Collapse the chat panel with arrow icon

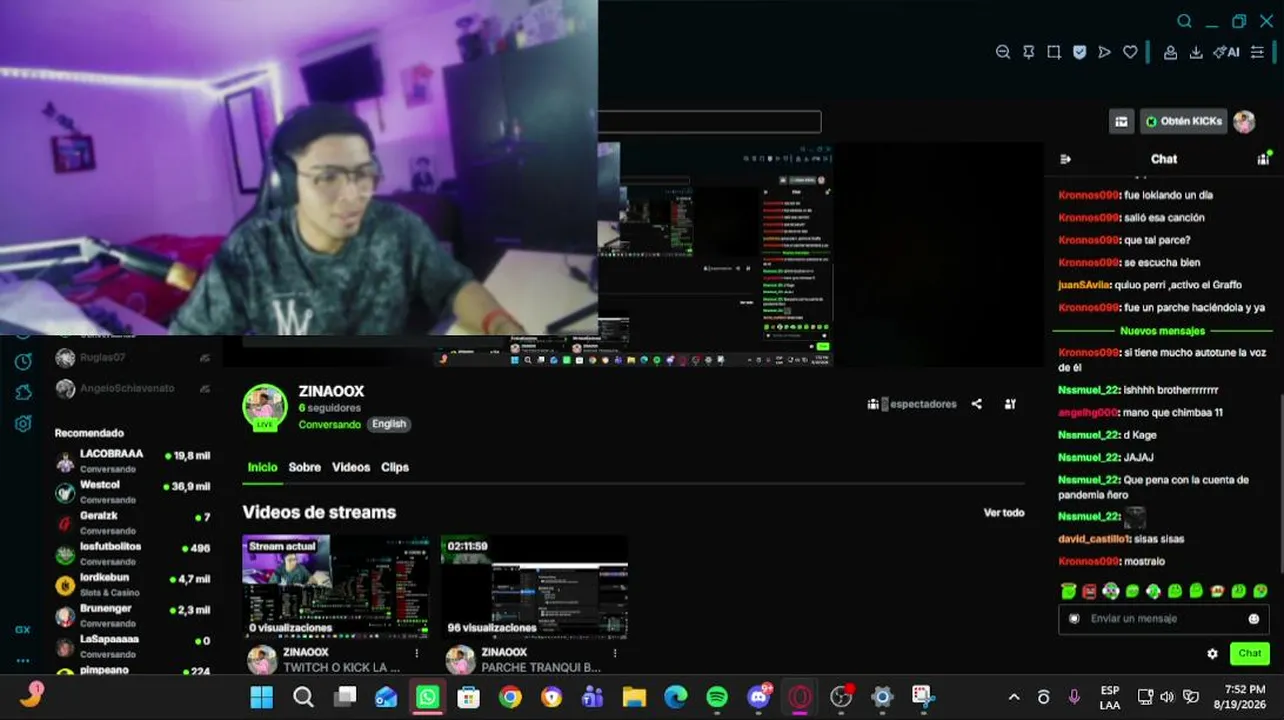pyautogui.click(x=1065, y=159)
